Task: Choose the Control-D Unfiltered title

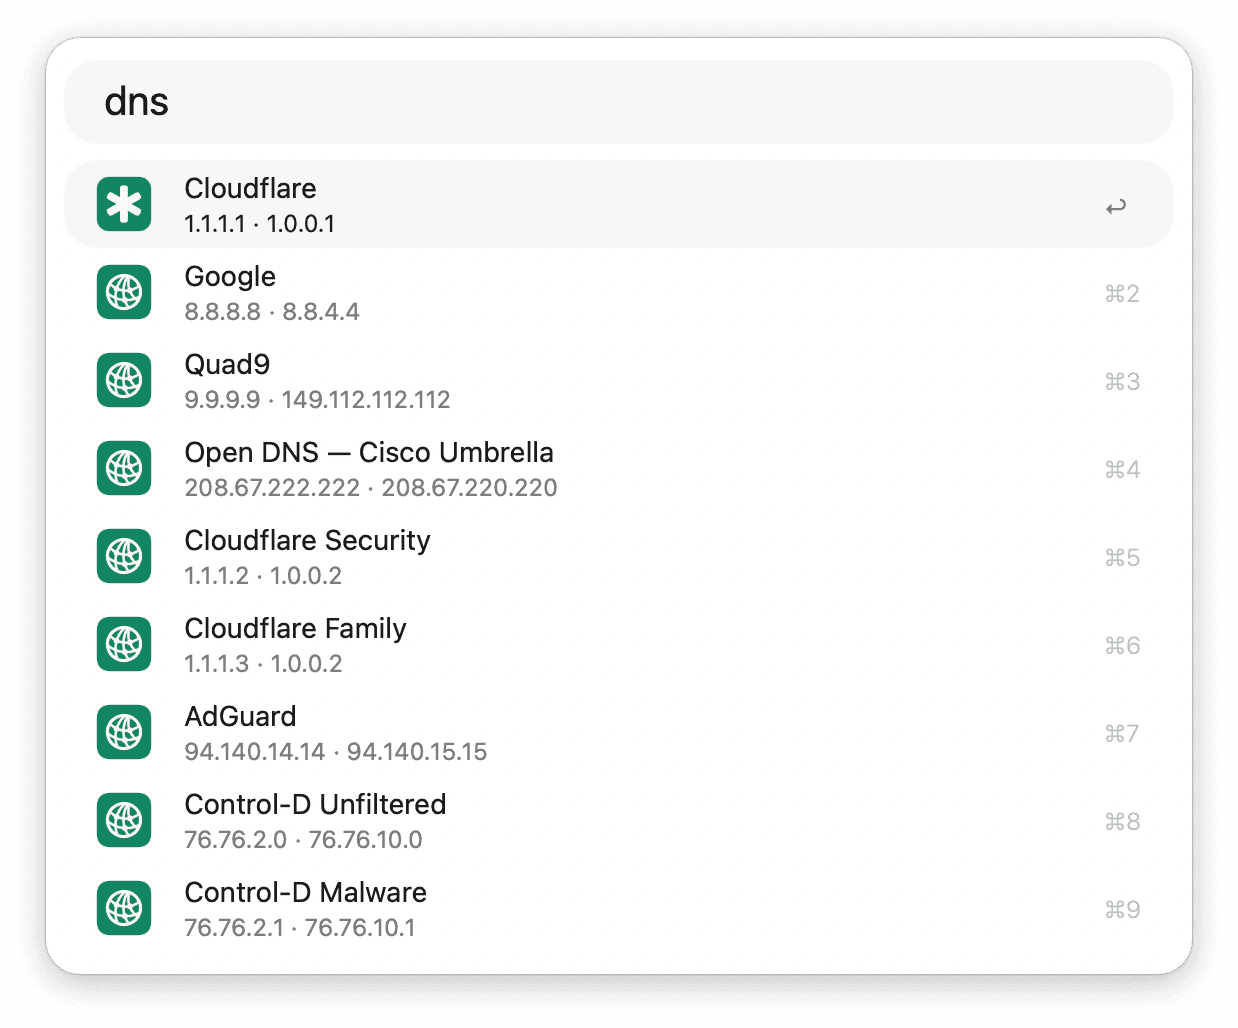Action: coord(315,804)
